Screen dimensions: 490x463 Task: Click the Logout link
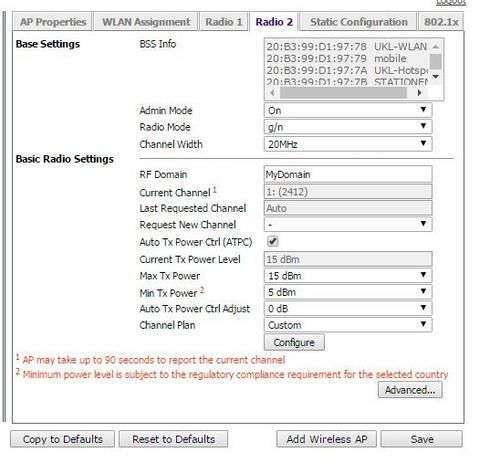tap(451, 2)
